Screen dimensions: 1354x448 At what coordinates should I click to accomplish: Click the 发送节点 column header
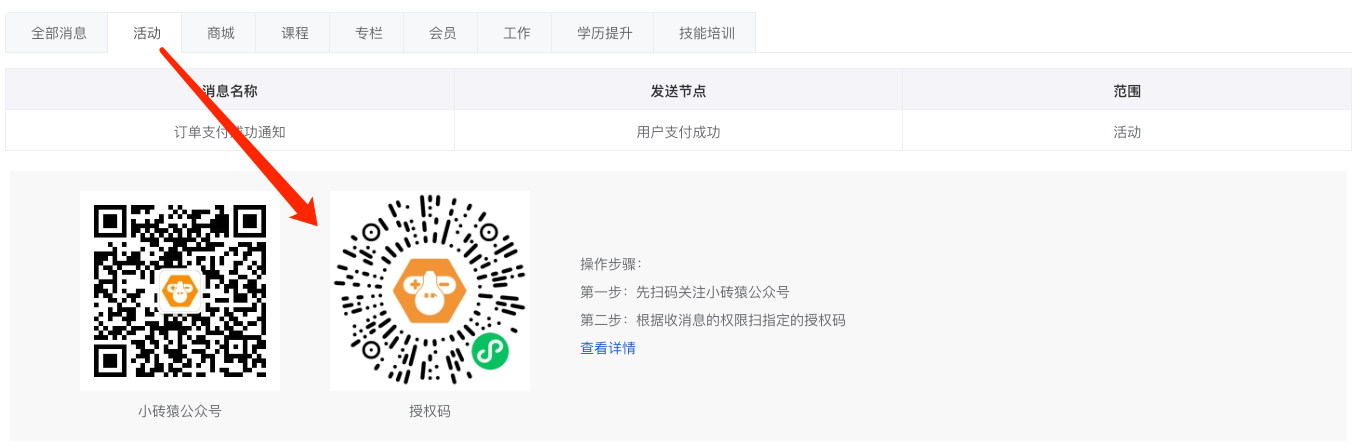click(x=678, y=91)
